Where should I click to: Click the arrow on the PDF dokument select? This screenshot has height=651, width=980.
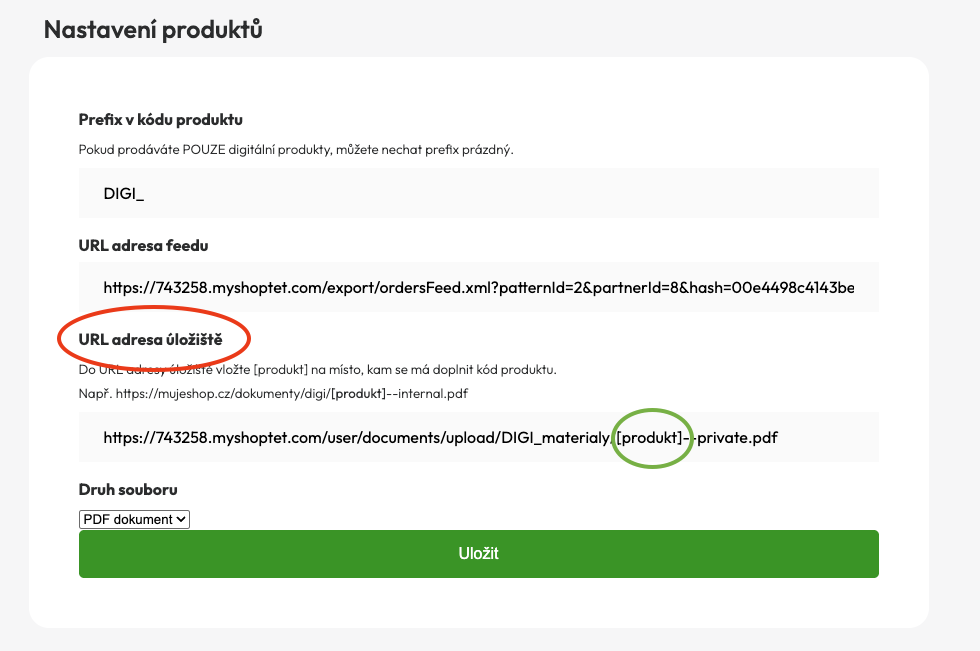coord(181,519)
